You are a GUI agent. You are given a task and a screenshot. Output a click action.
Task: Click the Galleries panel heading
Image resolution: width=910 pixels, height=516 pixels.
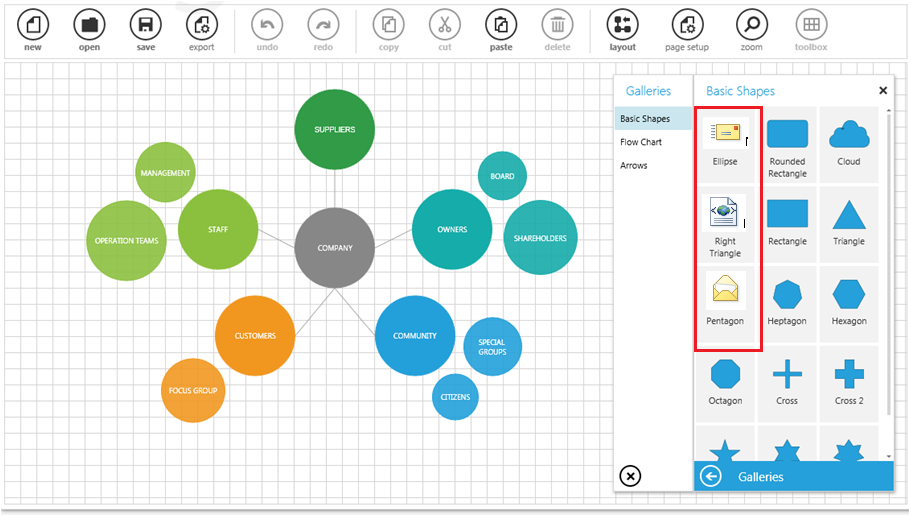[x=648, y=91]
